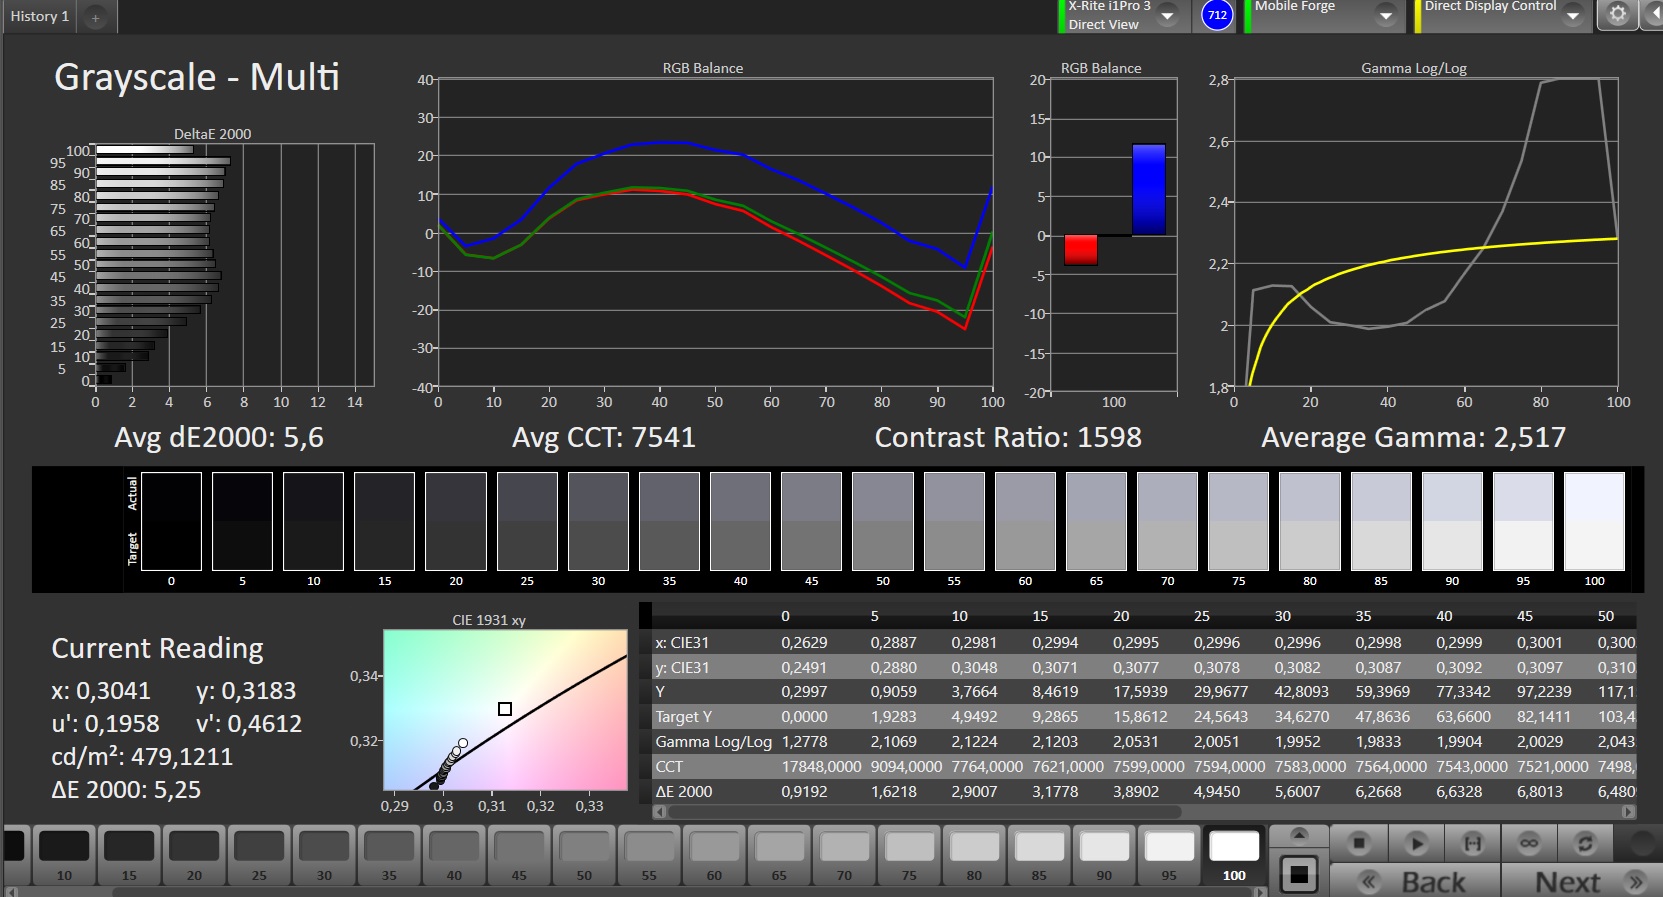Click the refresh cycle arrows icon
The width and height of the screenshot is (1663, 897).
1585,843
